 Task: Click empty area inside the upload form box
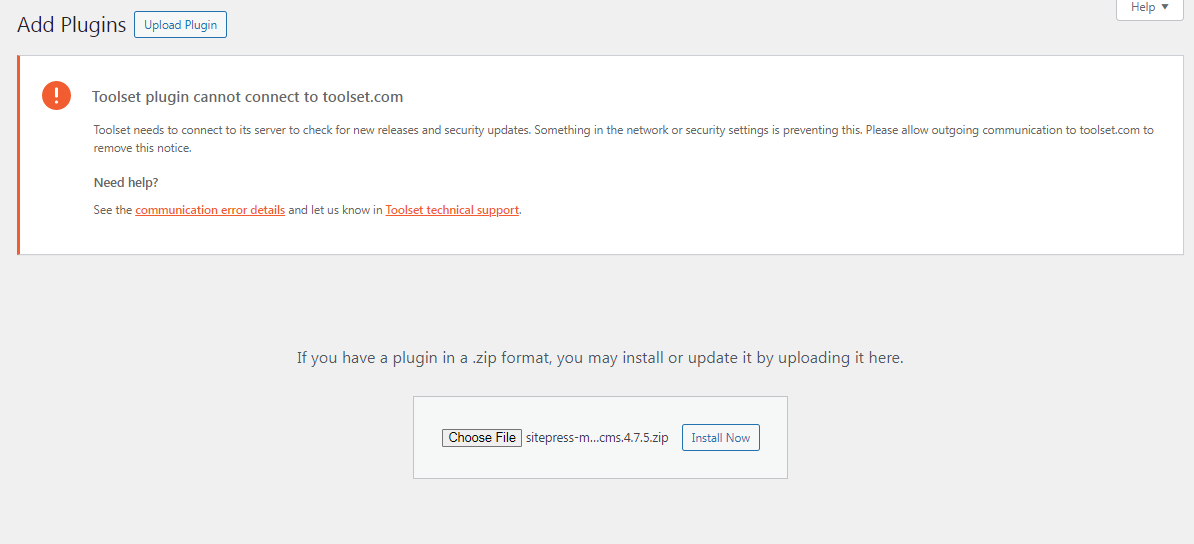tap(600, 463)
